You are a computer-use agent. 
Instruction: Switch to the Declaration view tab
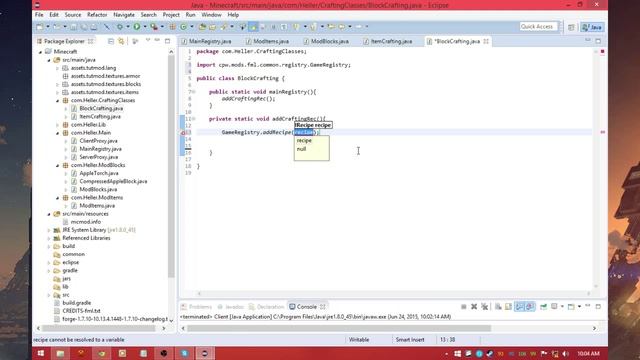[266, 307]
